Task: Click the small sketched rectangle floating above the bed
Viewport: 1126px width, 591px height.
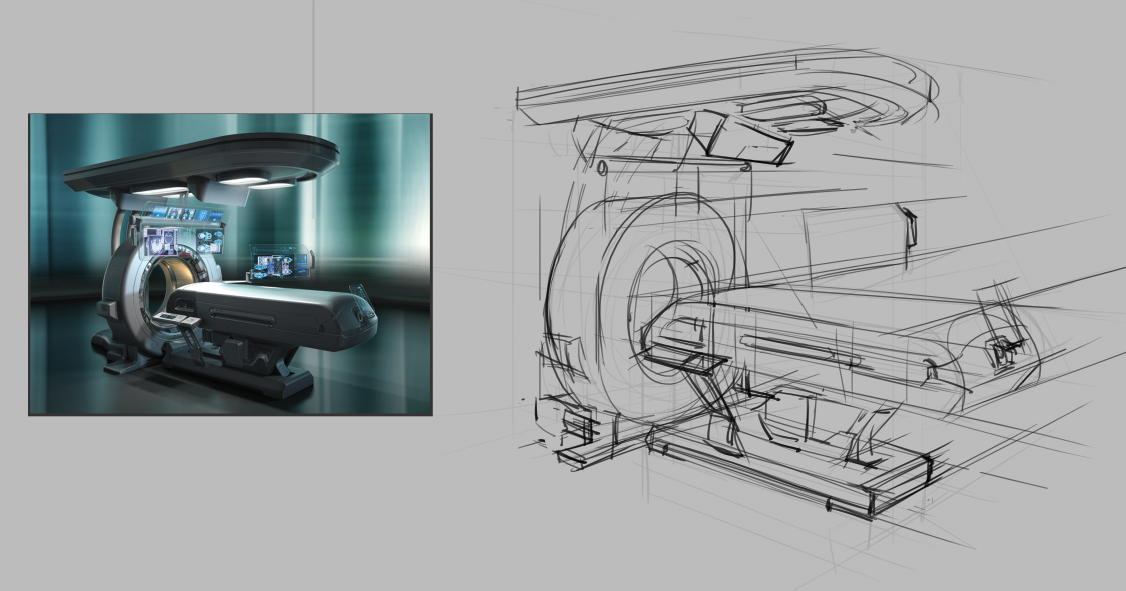Action: click(x=910, y=225)
